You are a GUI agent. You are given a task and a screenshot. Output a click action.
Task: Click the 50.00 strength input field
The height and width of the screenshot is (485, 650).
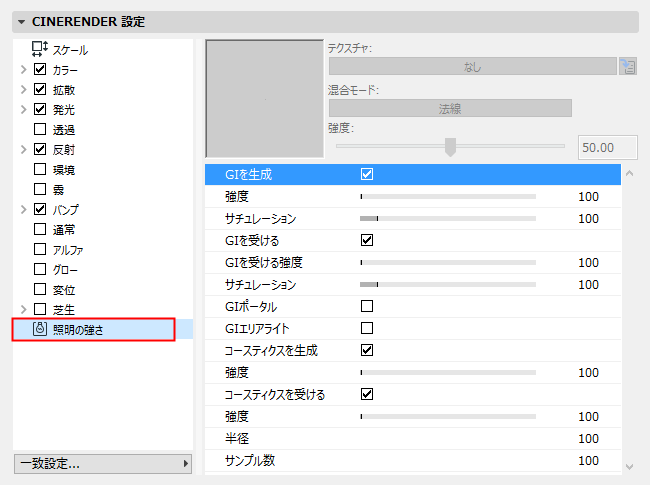(607, 148)
